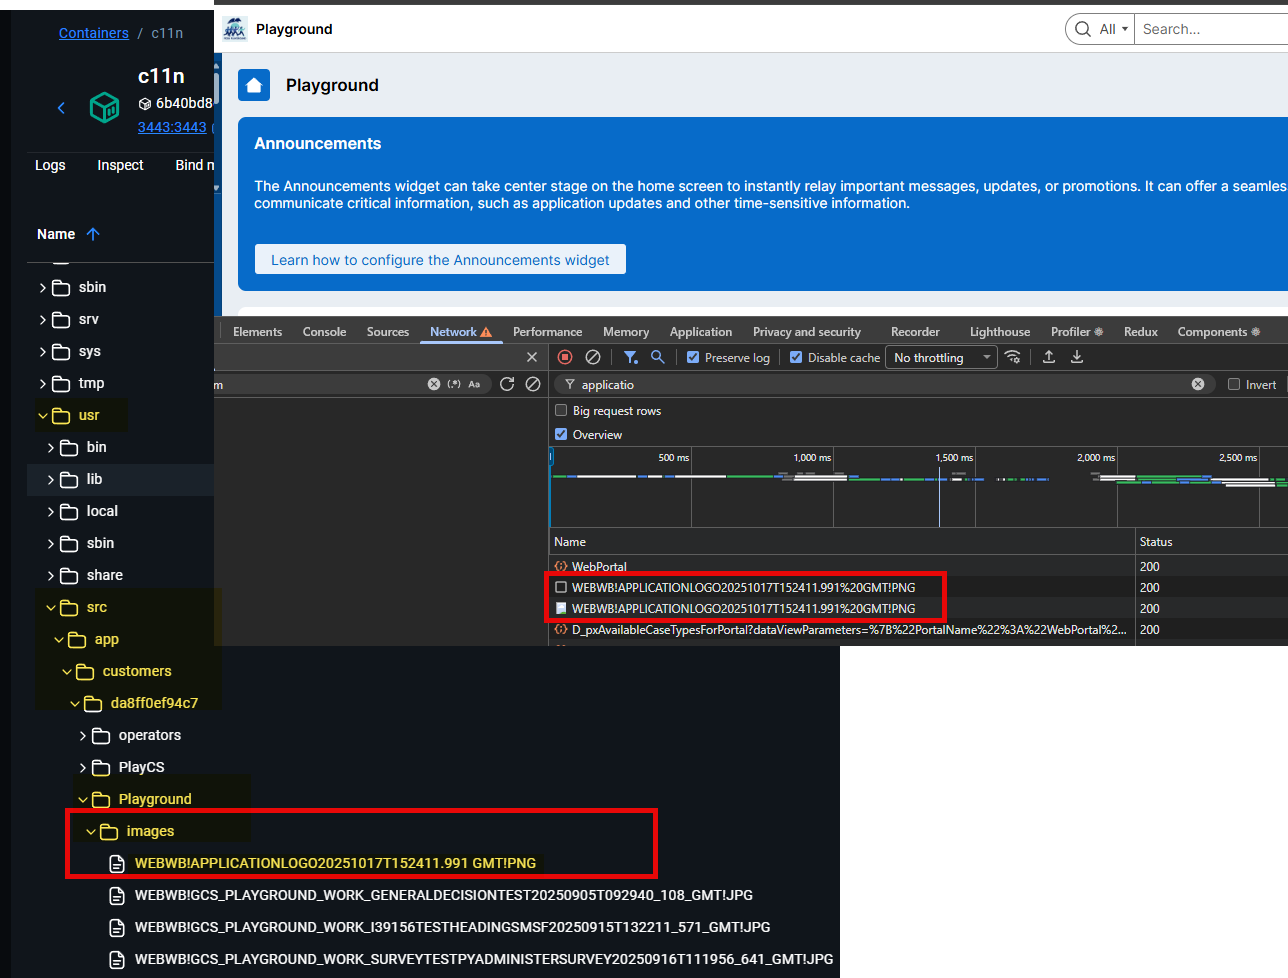1288x978 pixels.
Task: Uncheck Preserve log
Action: coord(693,357)
